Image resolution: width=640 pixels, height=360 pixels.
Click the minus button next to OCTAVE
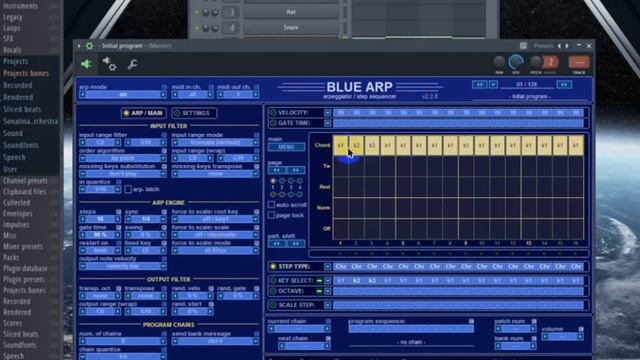tap(320, 291)
